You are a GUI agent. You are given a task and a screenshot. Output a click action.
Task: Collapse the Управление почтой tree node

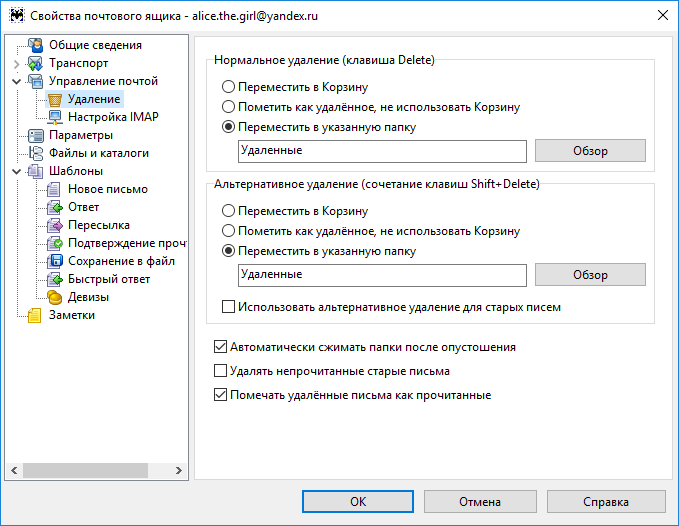(x=17, y=81)
